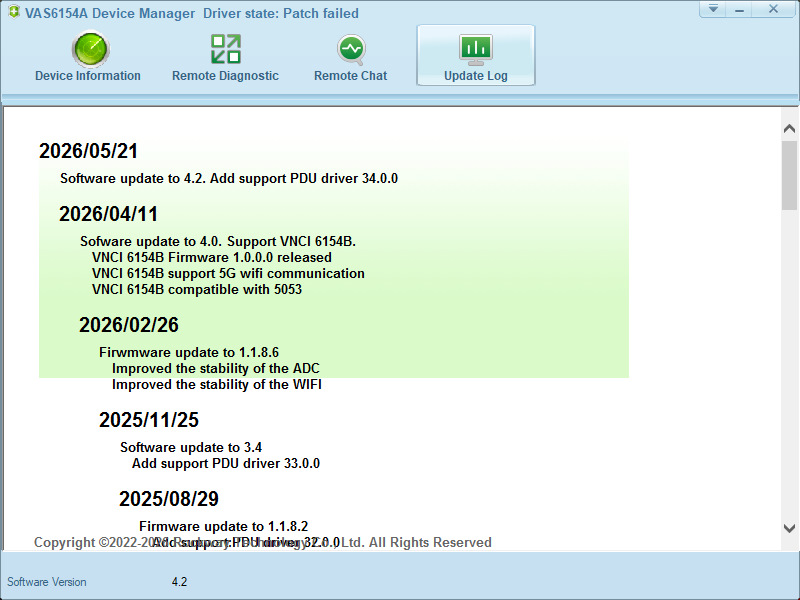The width and height of the screenshot is (800, 600).
Task: Switch to the Device Information tab label
Action: (88, 76)
